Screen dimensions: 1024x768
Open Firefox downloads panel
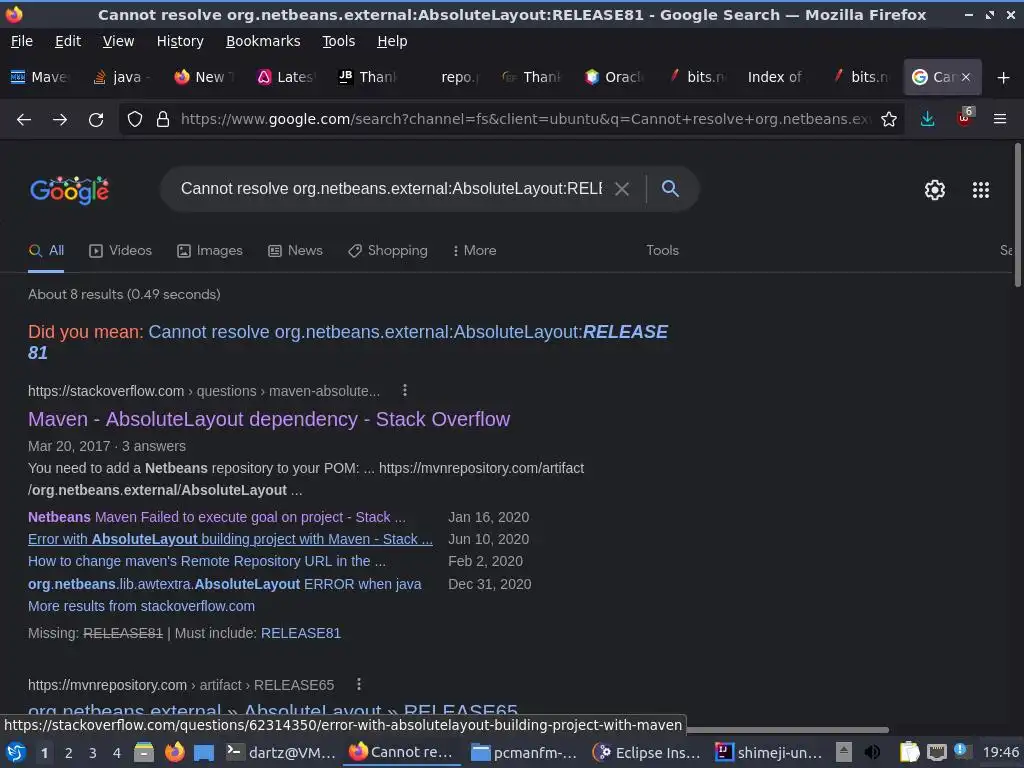point(927,120)
